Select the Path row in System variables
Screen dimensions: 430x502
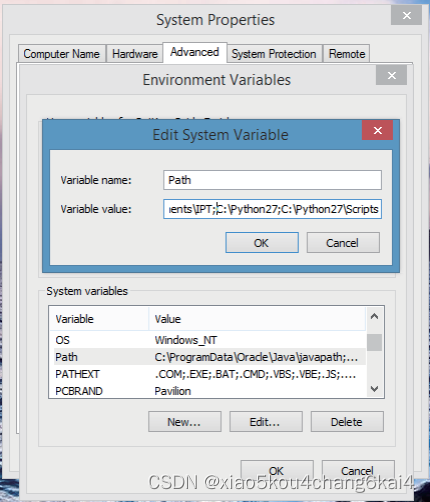207,357
